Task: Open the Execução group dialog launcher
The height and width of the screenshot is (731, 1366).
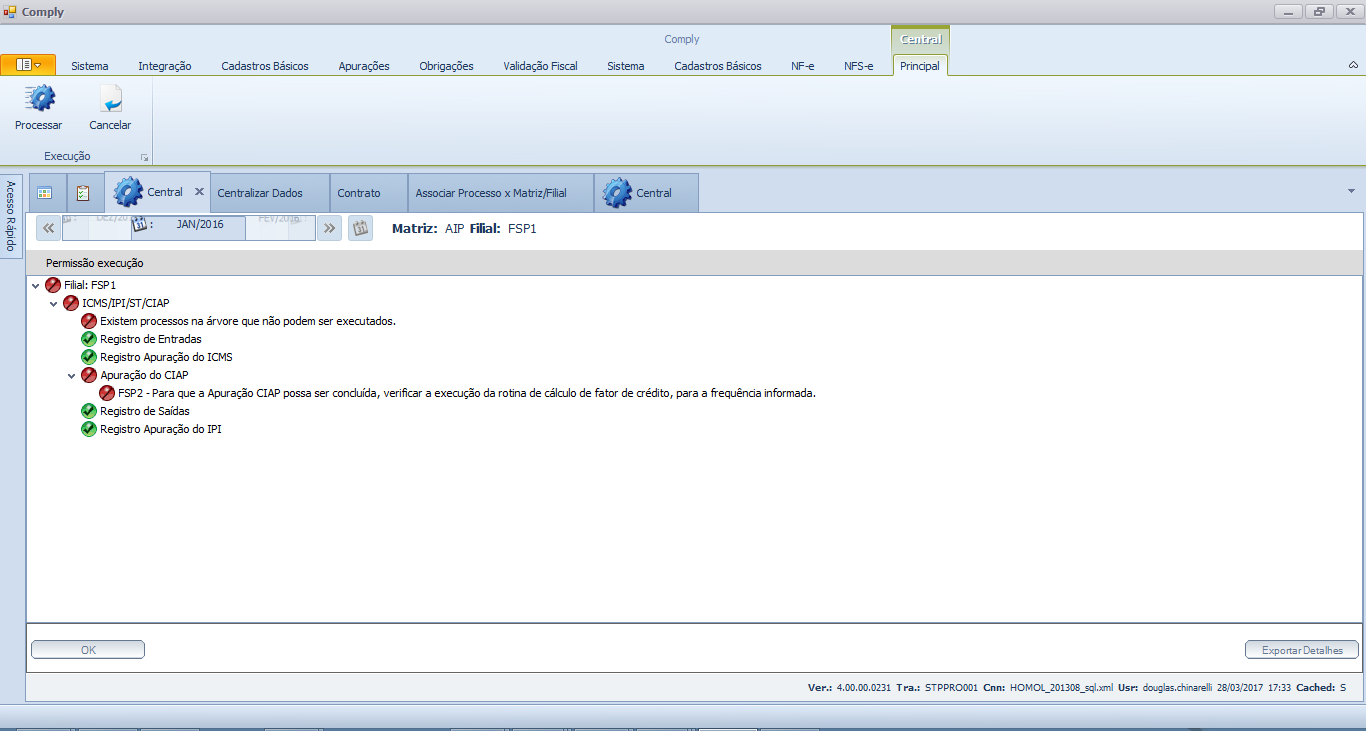Action: pos(144,157)
